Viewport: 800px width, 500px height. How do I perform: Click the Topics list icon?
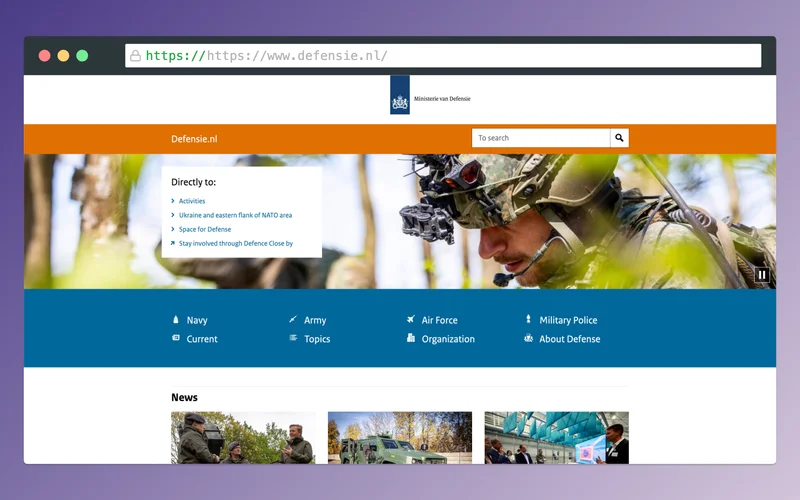coord(293,338)
